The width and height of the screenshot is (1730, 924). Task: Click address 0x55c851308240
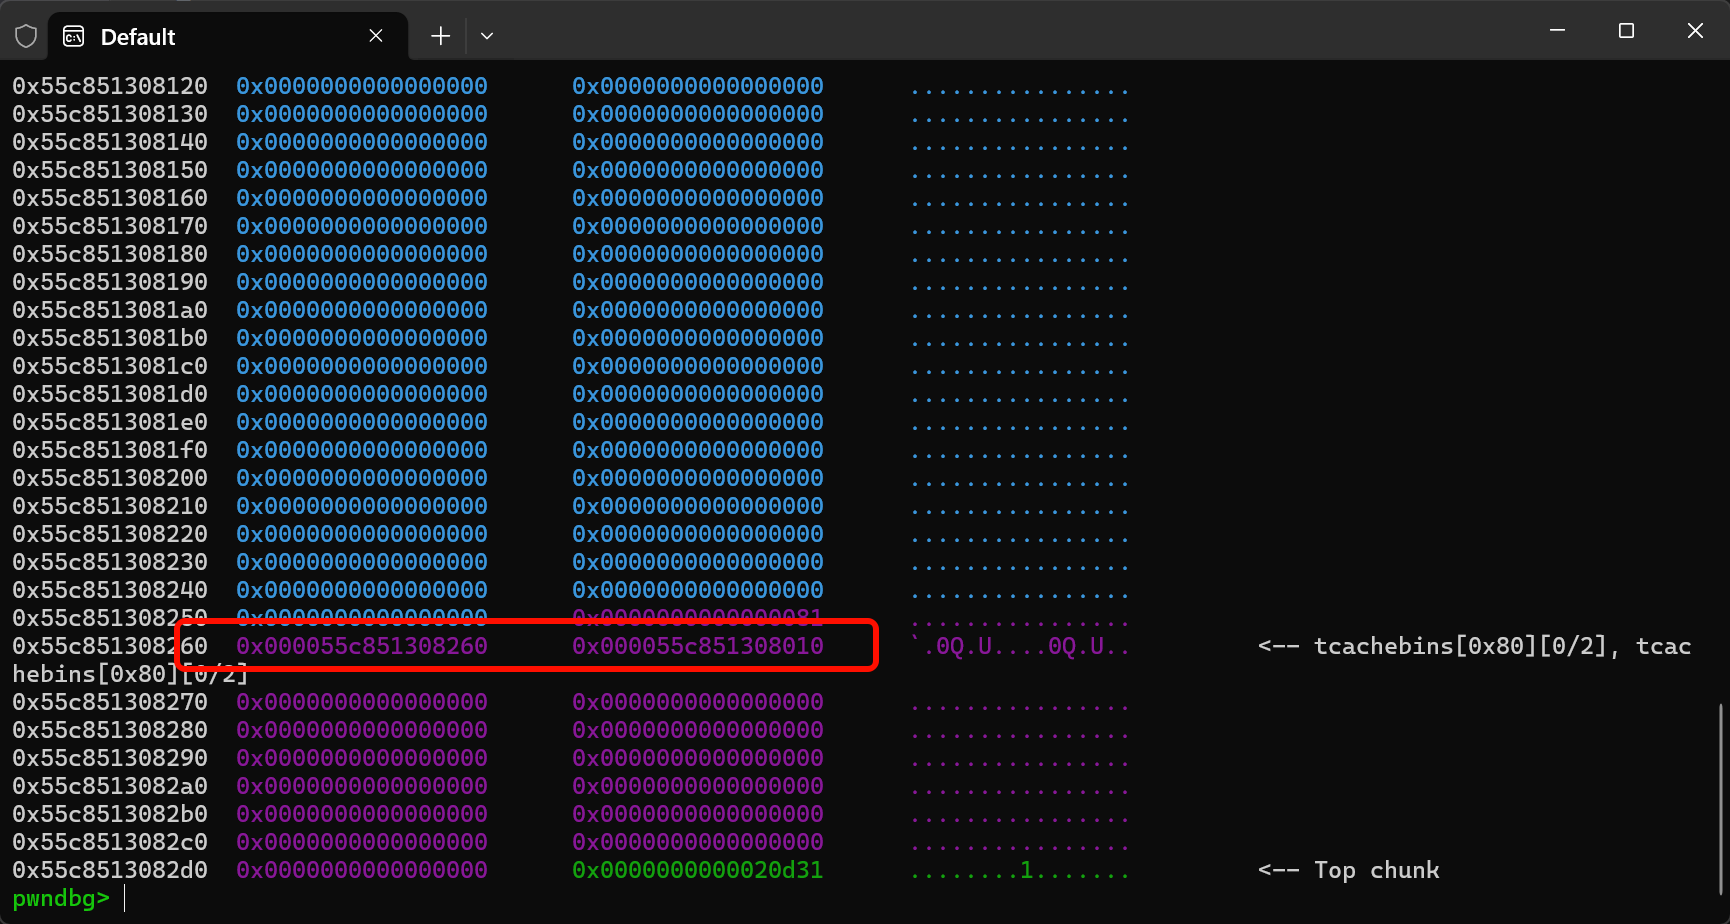110,590
